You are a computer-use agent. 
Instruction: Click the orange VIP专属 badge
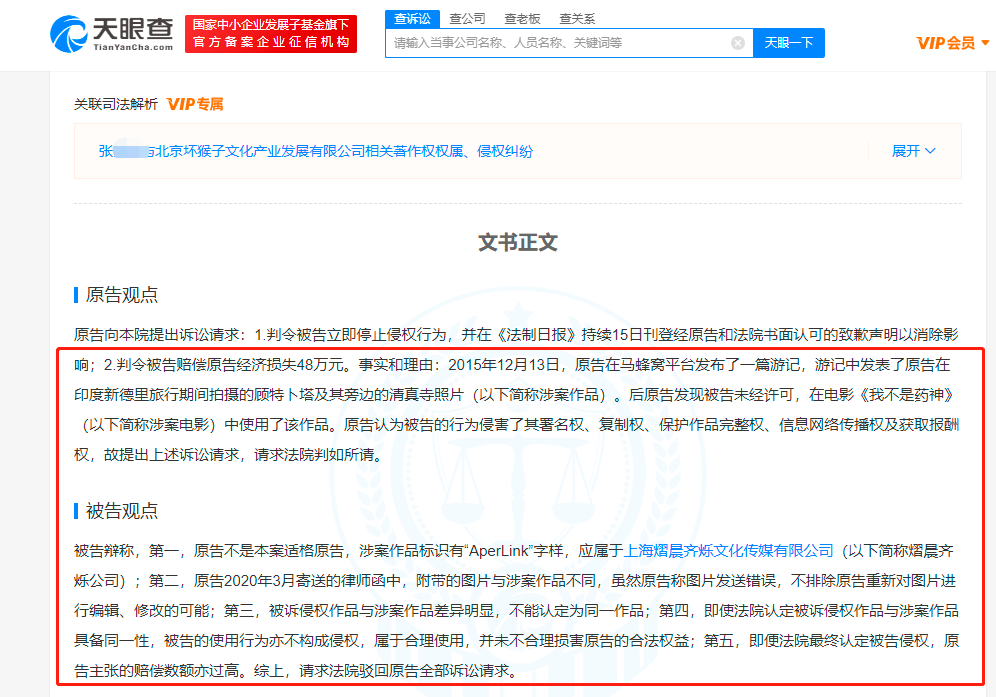pos(195,104)
